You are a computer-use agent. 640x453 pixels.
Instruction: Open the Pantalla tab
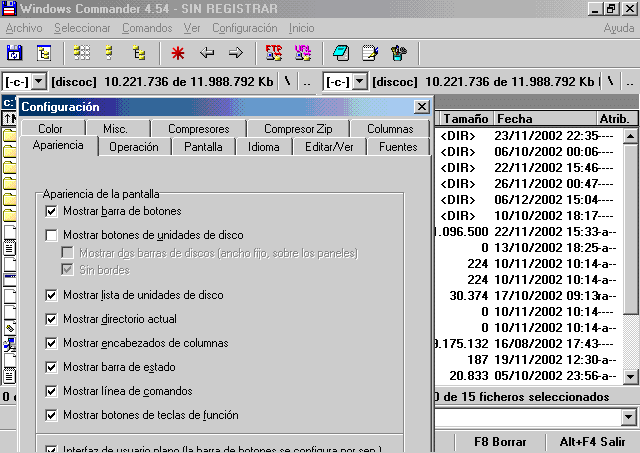click(x=203, y=147)
